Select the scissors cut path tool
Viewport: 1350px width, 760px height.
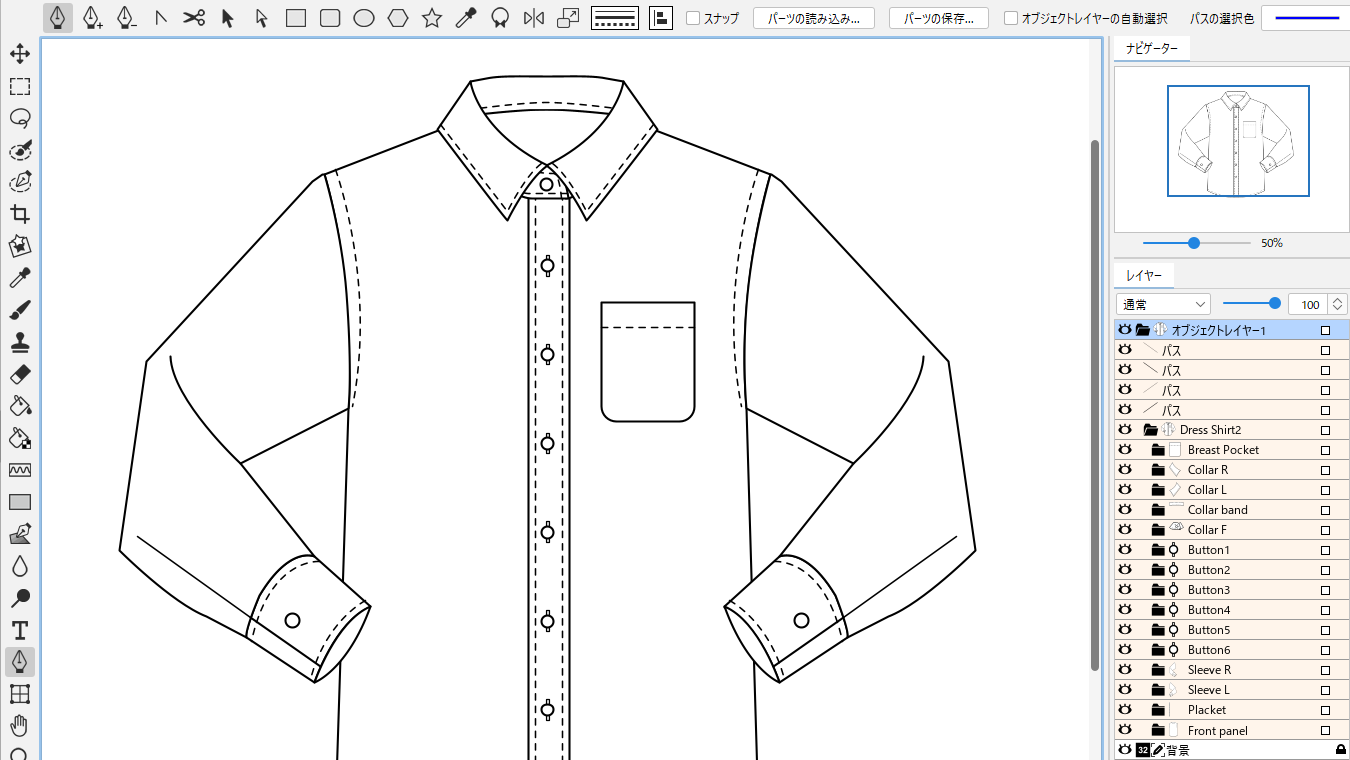coord(194,18)
